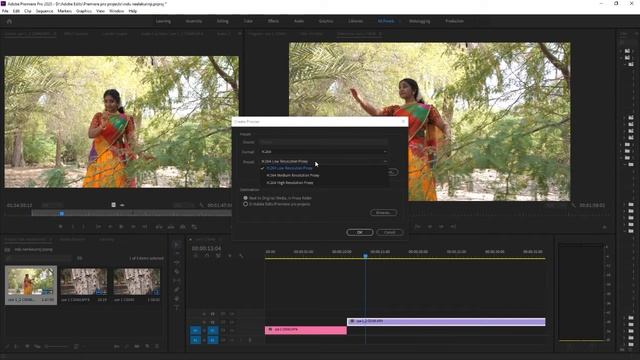Click Insert button in Source monitor
This screenshot has height=360, width=640.
coord(159,227)
